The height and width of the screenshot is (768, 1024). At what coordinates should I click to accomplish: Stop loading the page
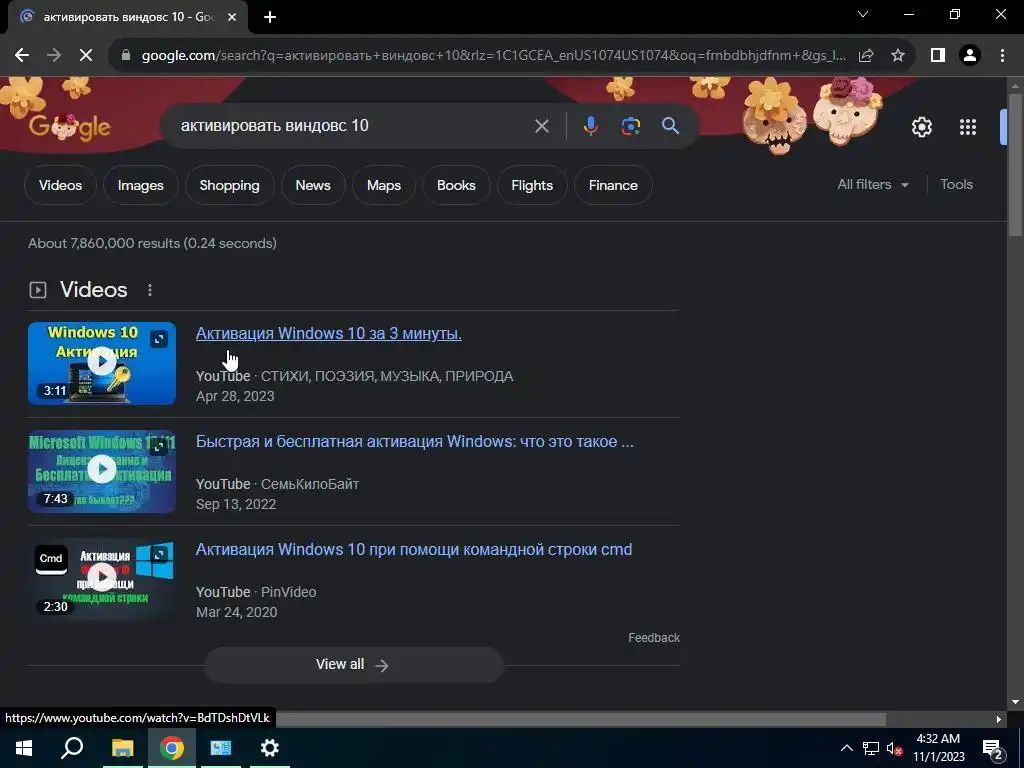coord(86,56)
